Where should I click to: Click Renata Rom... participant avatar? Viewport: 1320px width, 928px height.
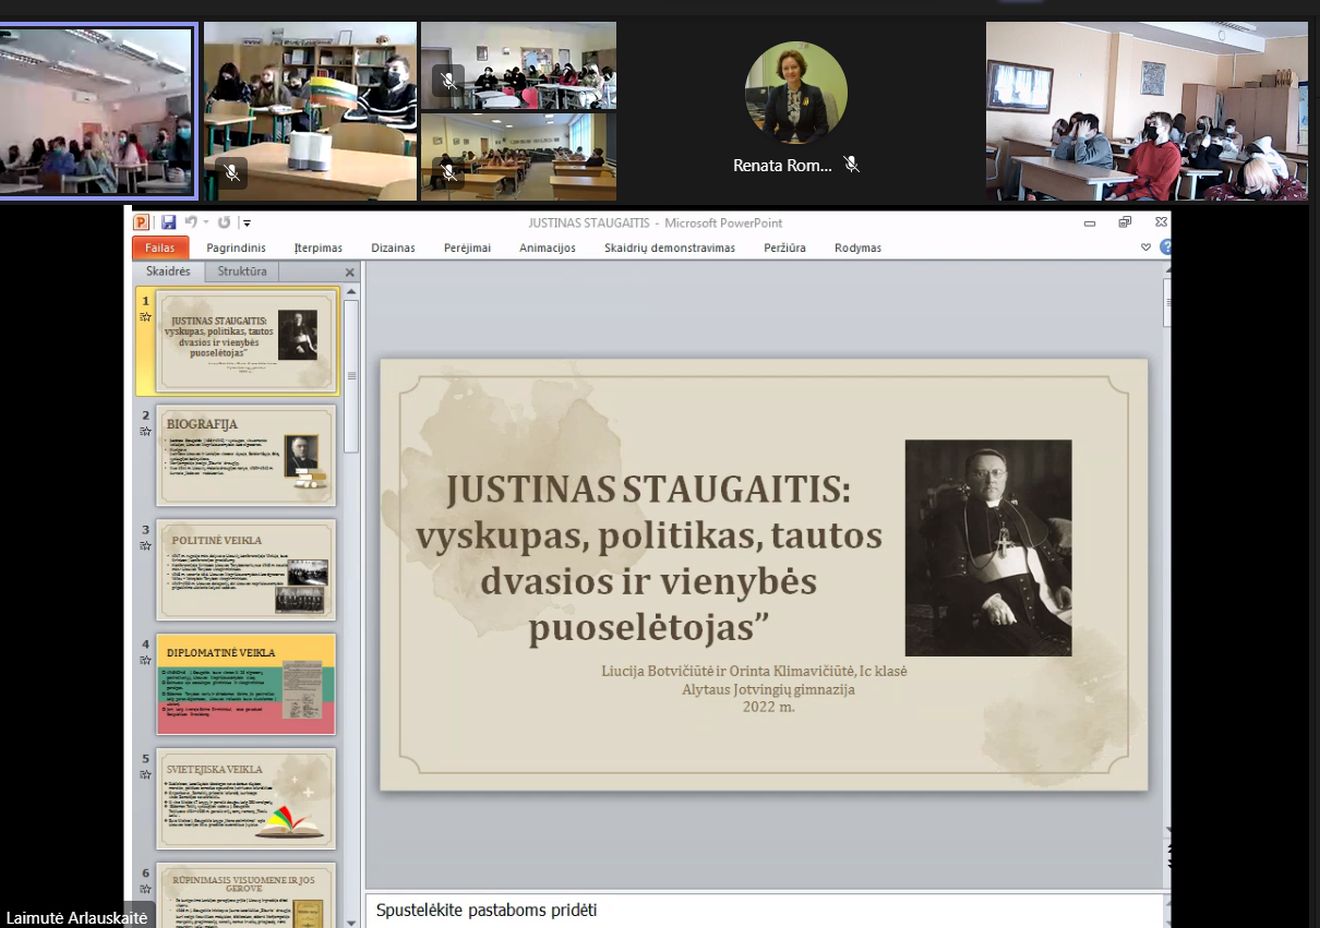[x=796, y=93]
